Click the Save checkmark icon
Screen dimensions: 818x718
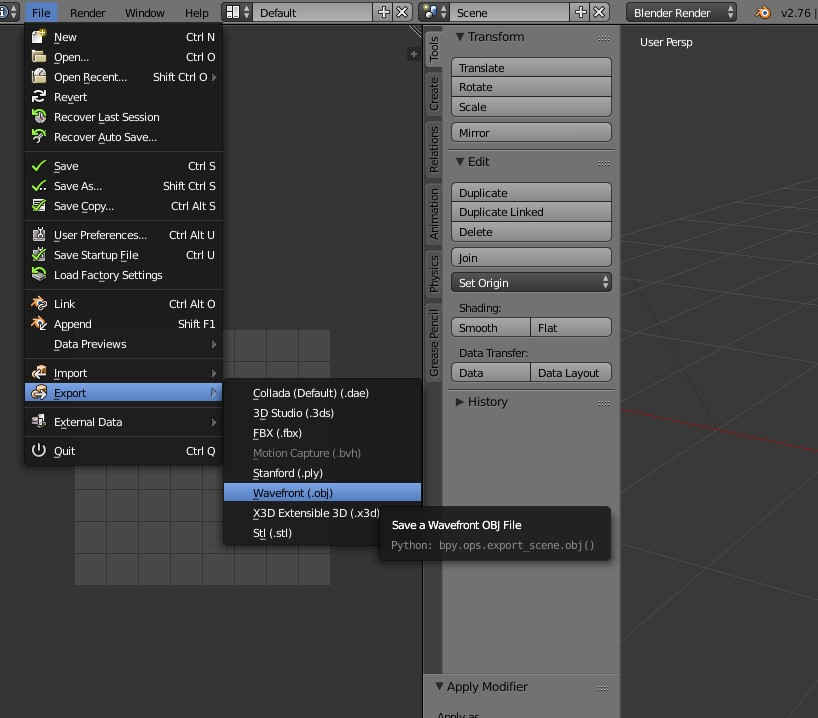[39, 166]
